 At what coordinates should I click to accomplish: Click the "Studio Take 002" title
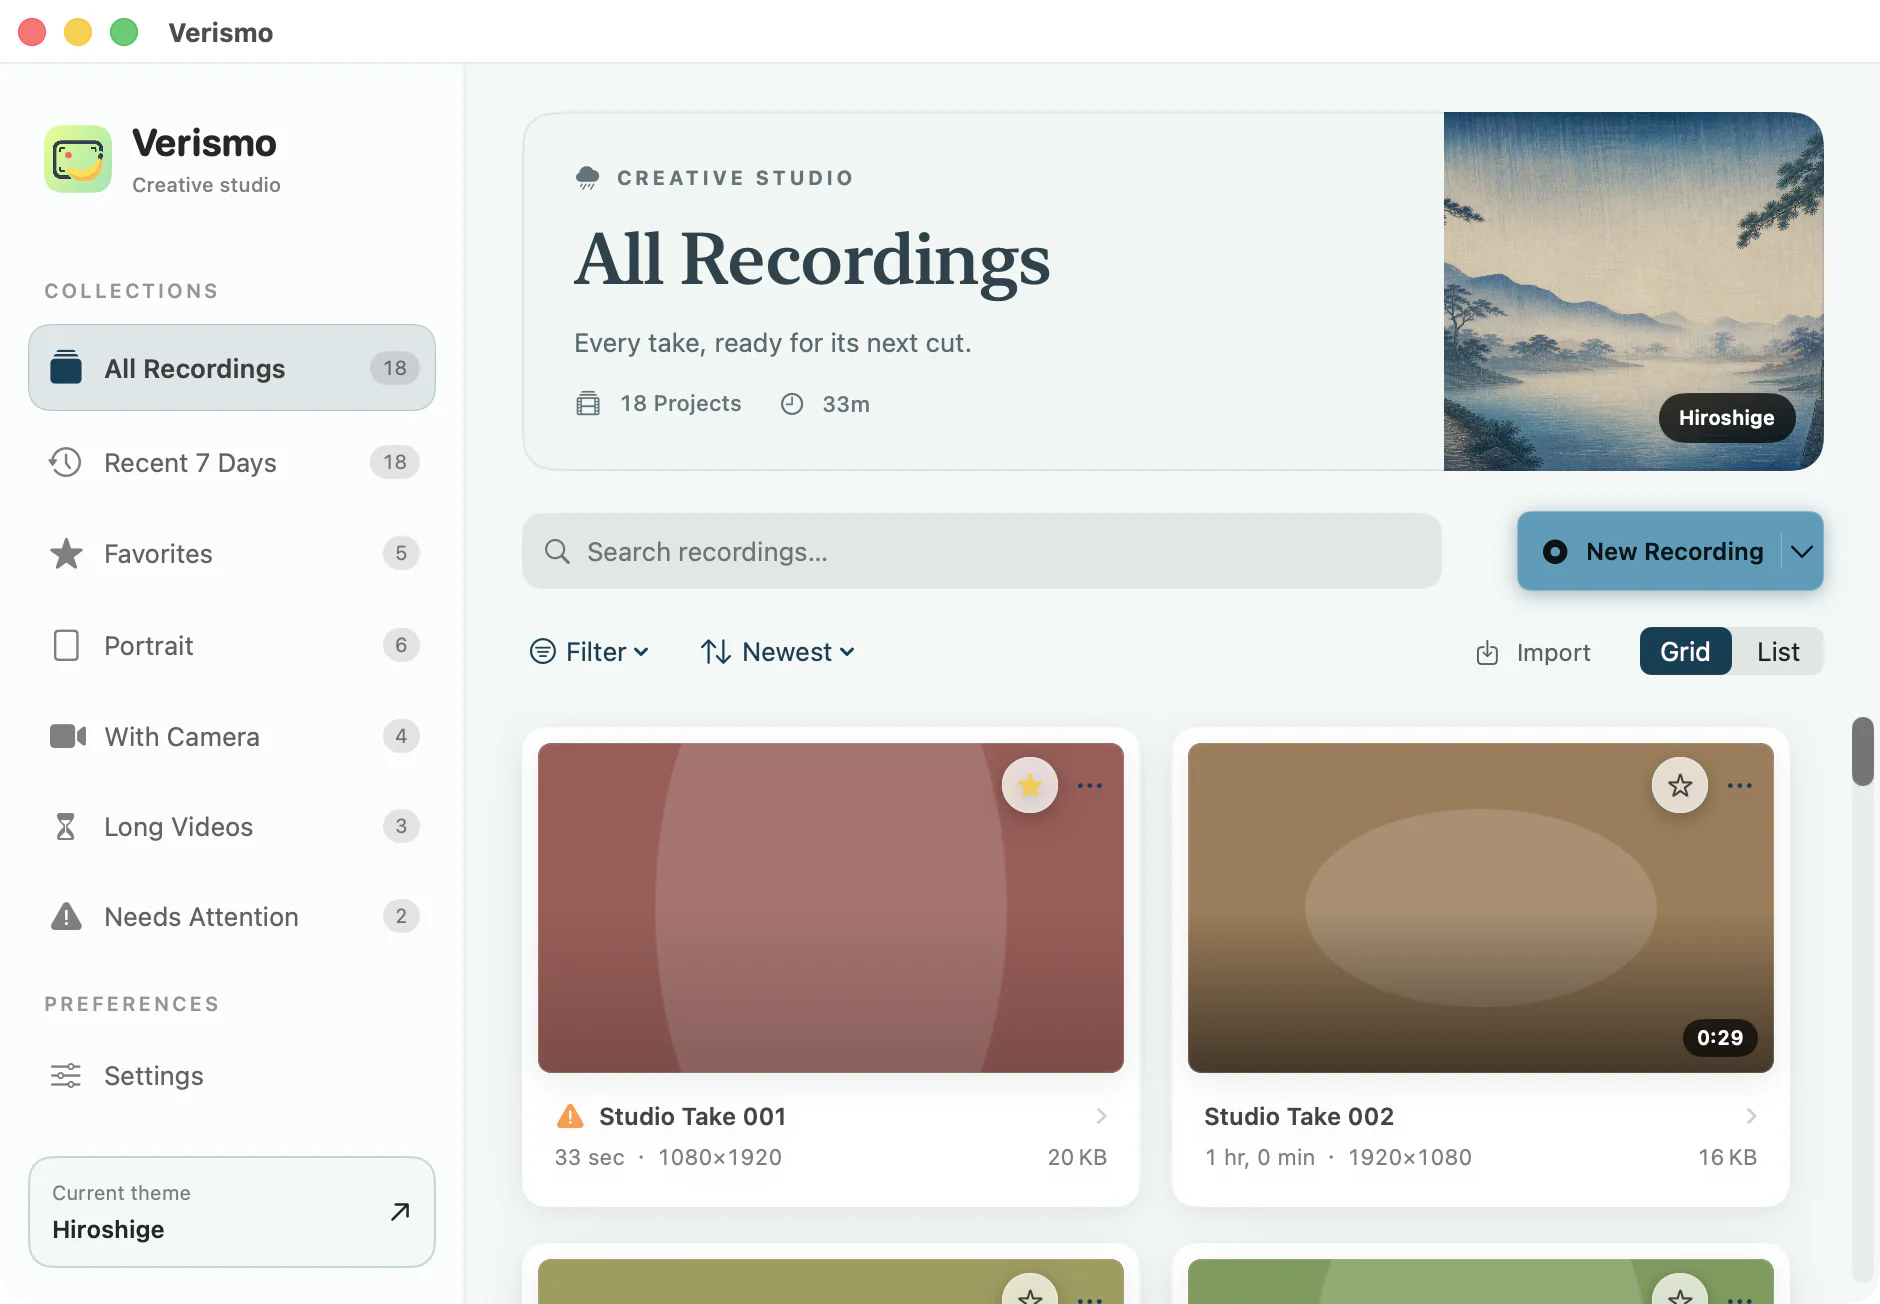coord(1299,1116)
